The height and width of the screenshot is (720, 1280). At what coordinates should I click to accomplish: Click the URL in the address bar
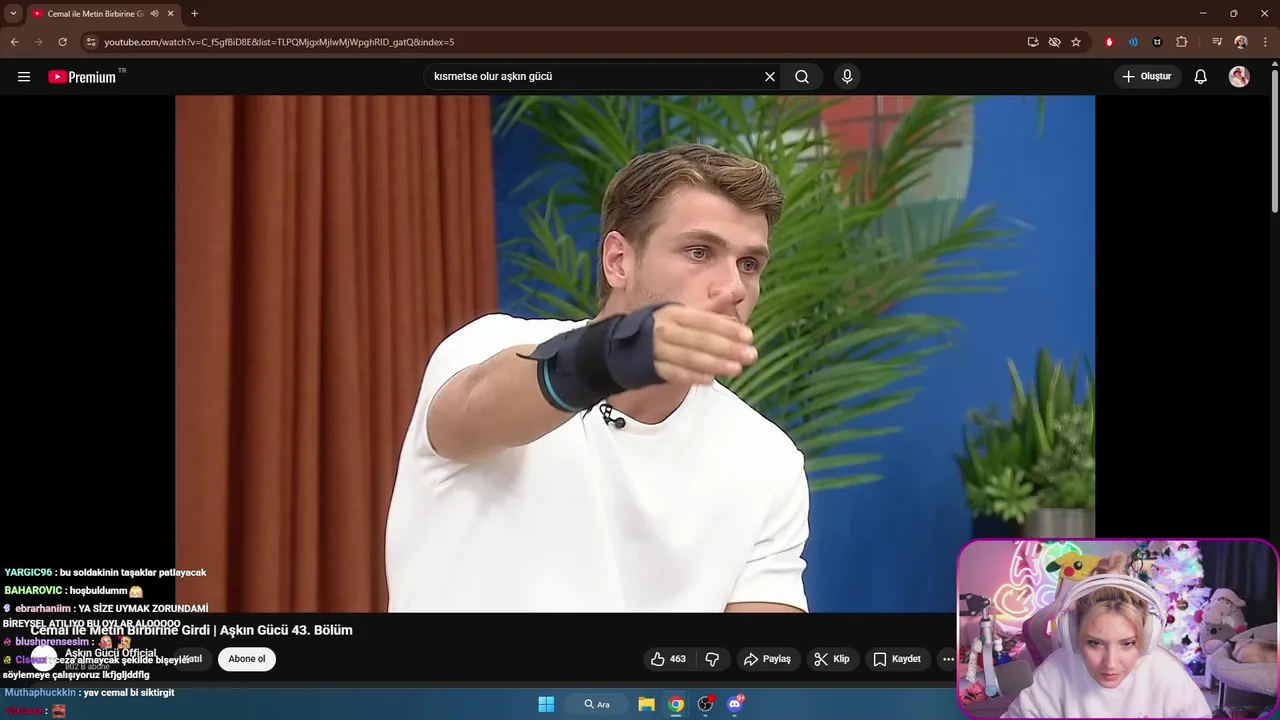tap(279, 42)
